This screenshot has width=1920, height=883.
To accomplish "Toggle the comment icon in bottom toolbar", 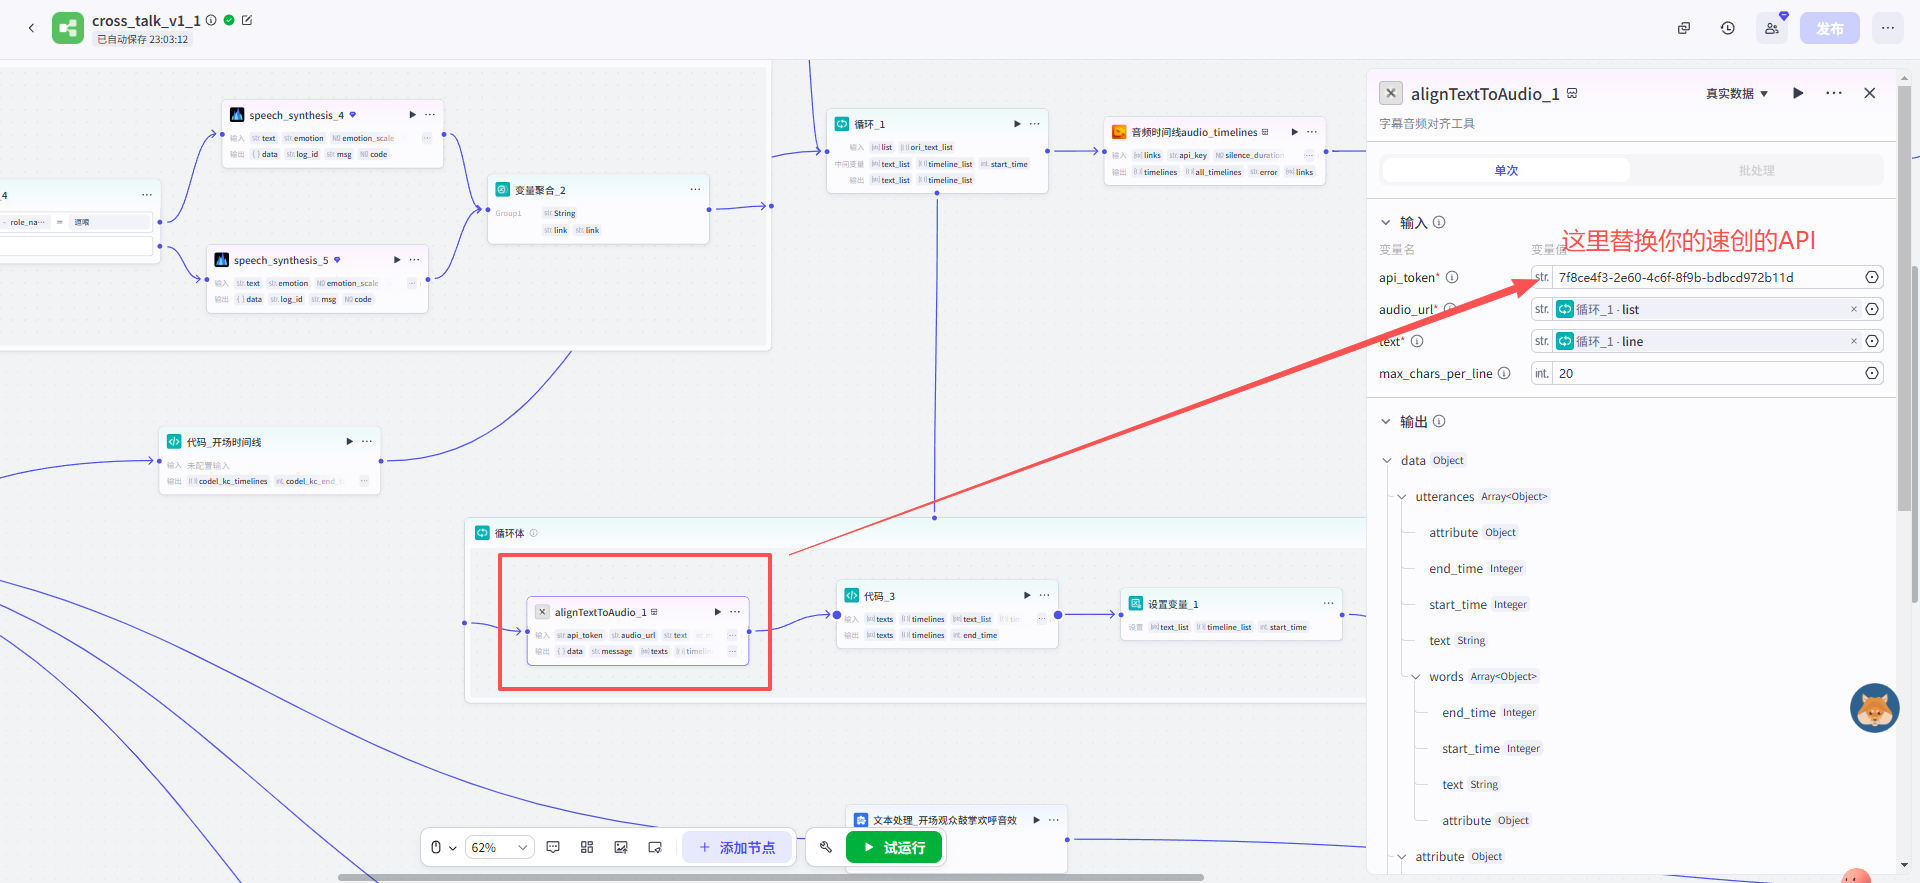I will click(x=553, y=847).
